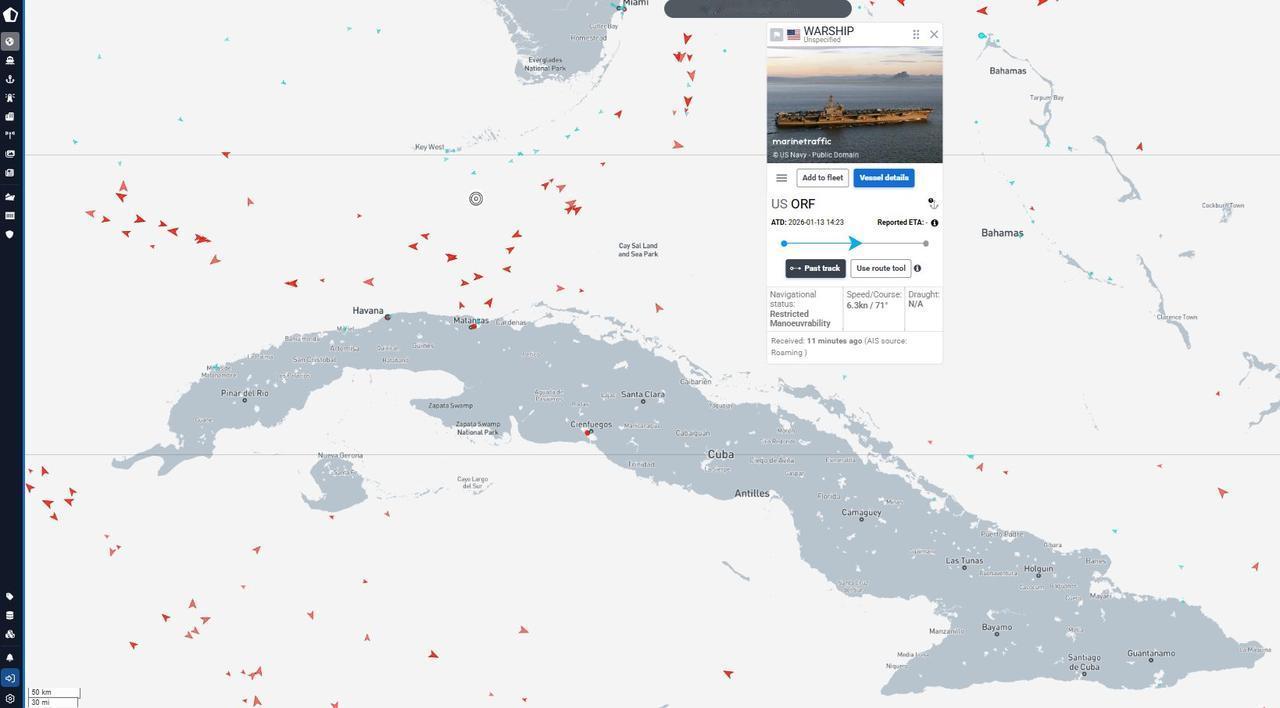Click the Holguin label

1039,569
